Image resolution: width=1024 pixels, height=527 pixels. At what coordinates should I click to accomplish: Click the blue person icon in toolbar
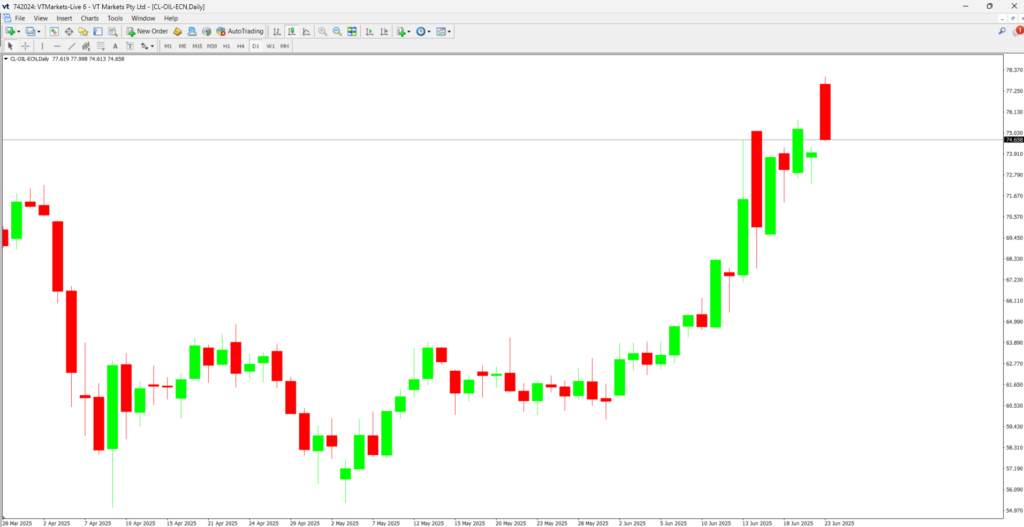(x=192, y=31)
